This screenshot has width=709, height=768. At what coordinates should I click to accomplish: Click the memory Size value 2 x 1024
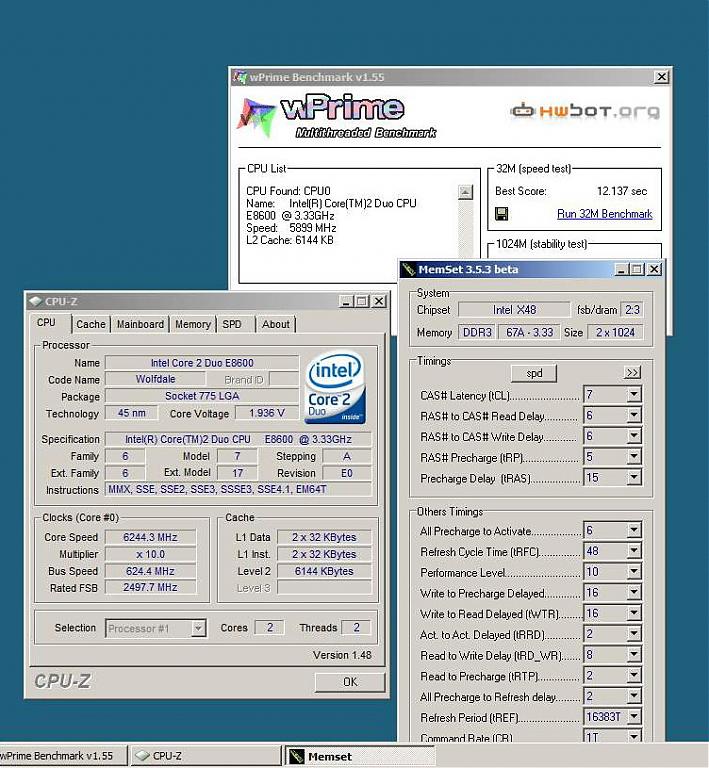click(615, 333)
